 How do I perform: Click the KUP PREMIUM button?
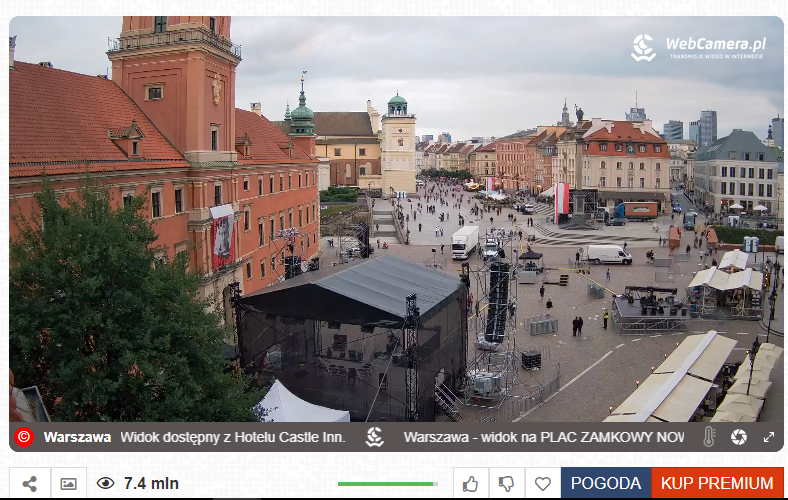tap(717, 483)
